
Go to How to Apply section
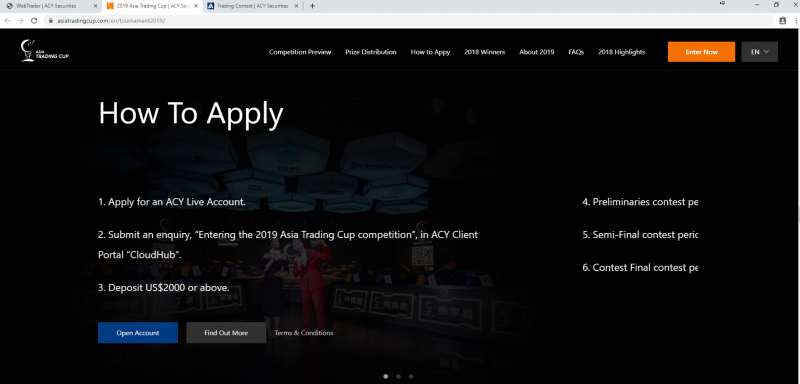(430, 52)
